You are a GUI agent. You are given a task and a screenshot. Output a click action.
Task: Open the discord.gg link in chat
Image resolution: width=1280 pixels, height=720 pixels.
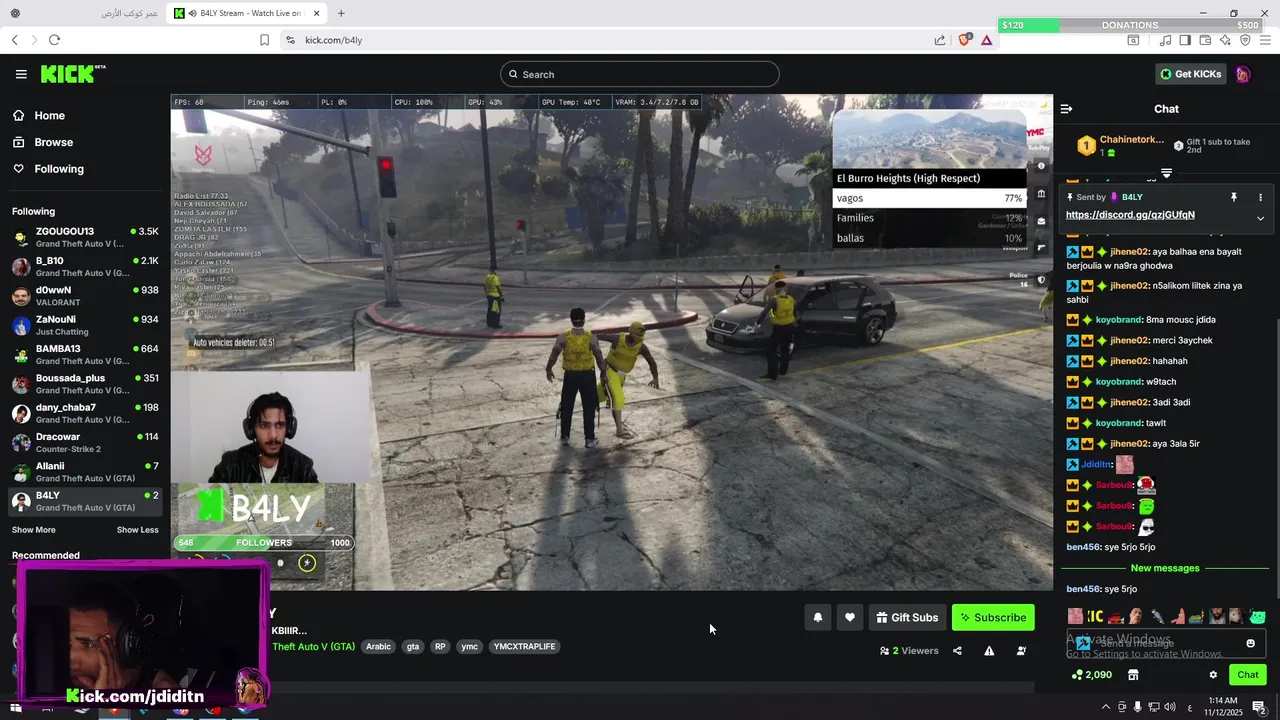pyautogui.click(x=1130, y=215)
